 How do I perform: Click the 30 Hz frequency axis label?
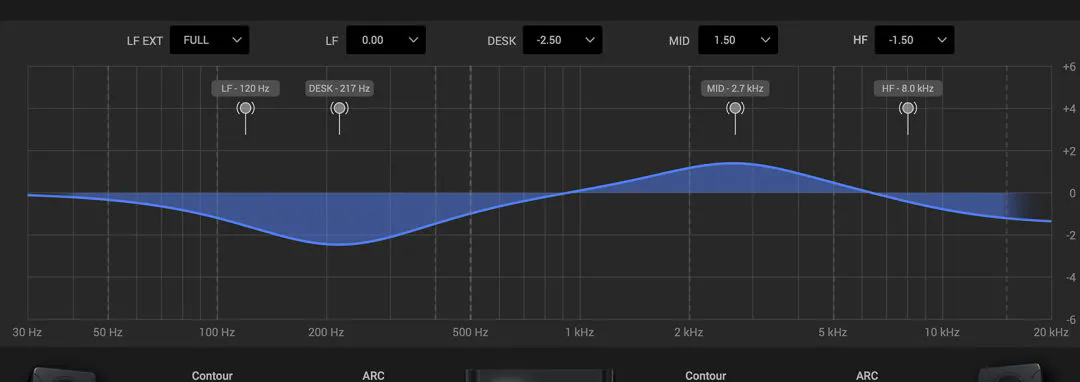point(28,332)
